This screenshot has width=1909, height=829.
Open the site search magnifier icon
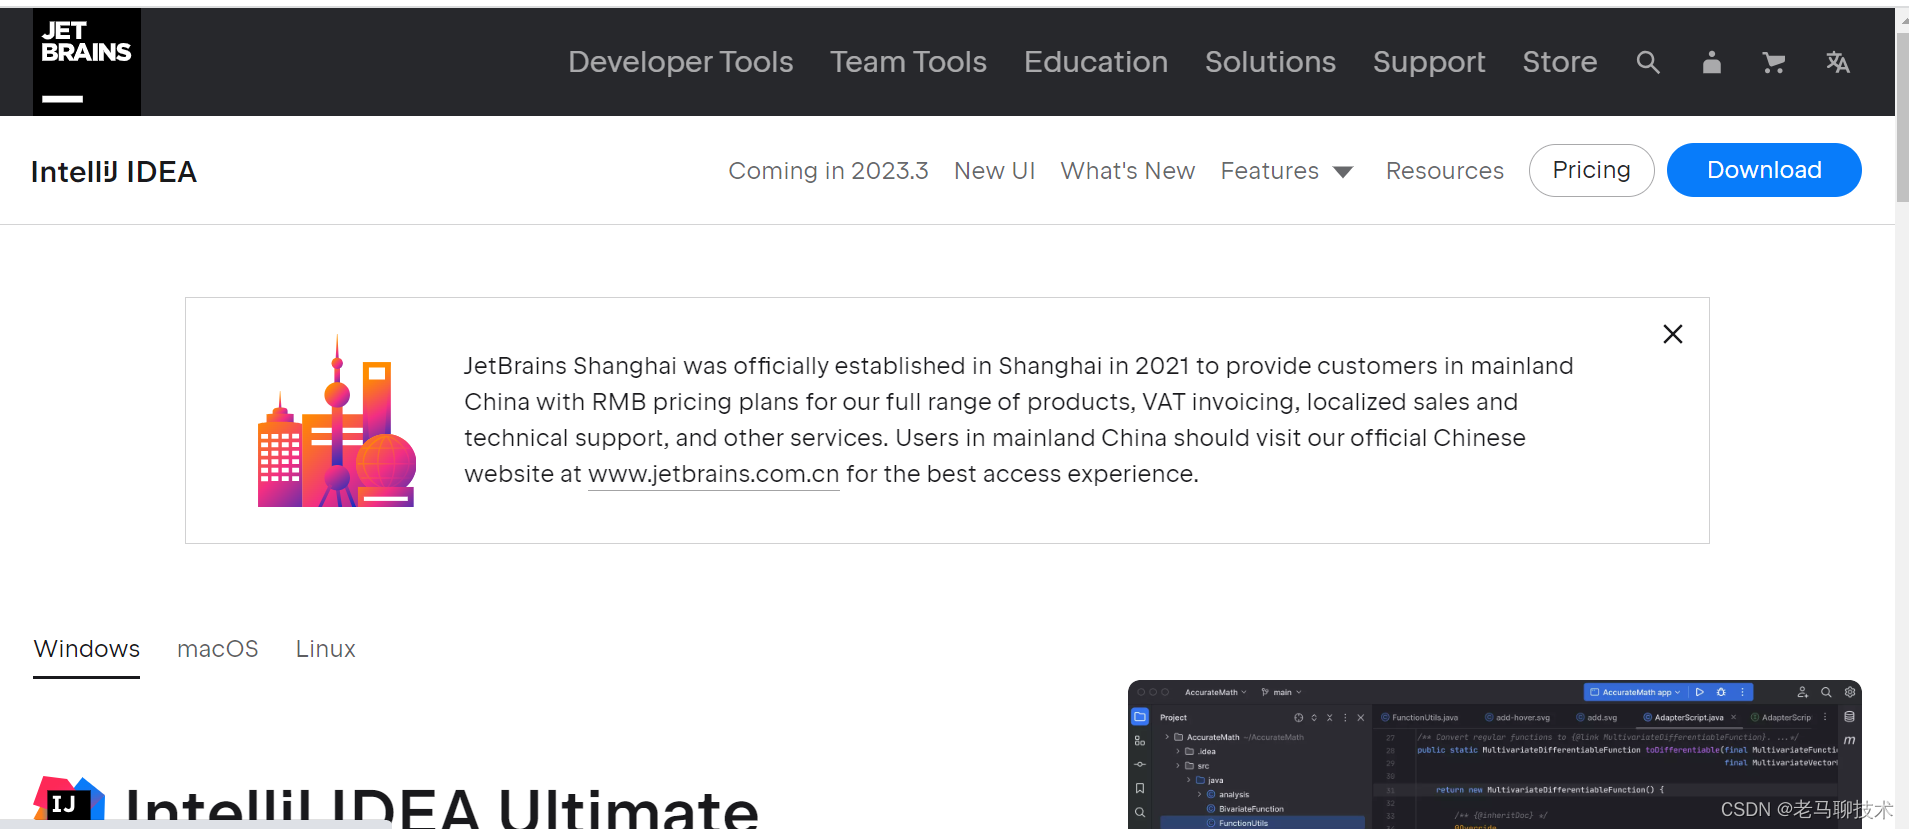tap(1648, 63)
